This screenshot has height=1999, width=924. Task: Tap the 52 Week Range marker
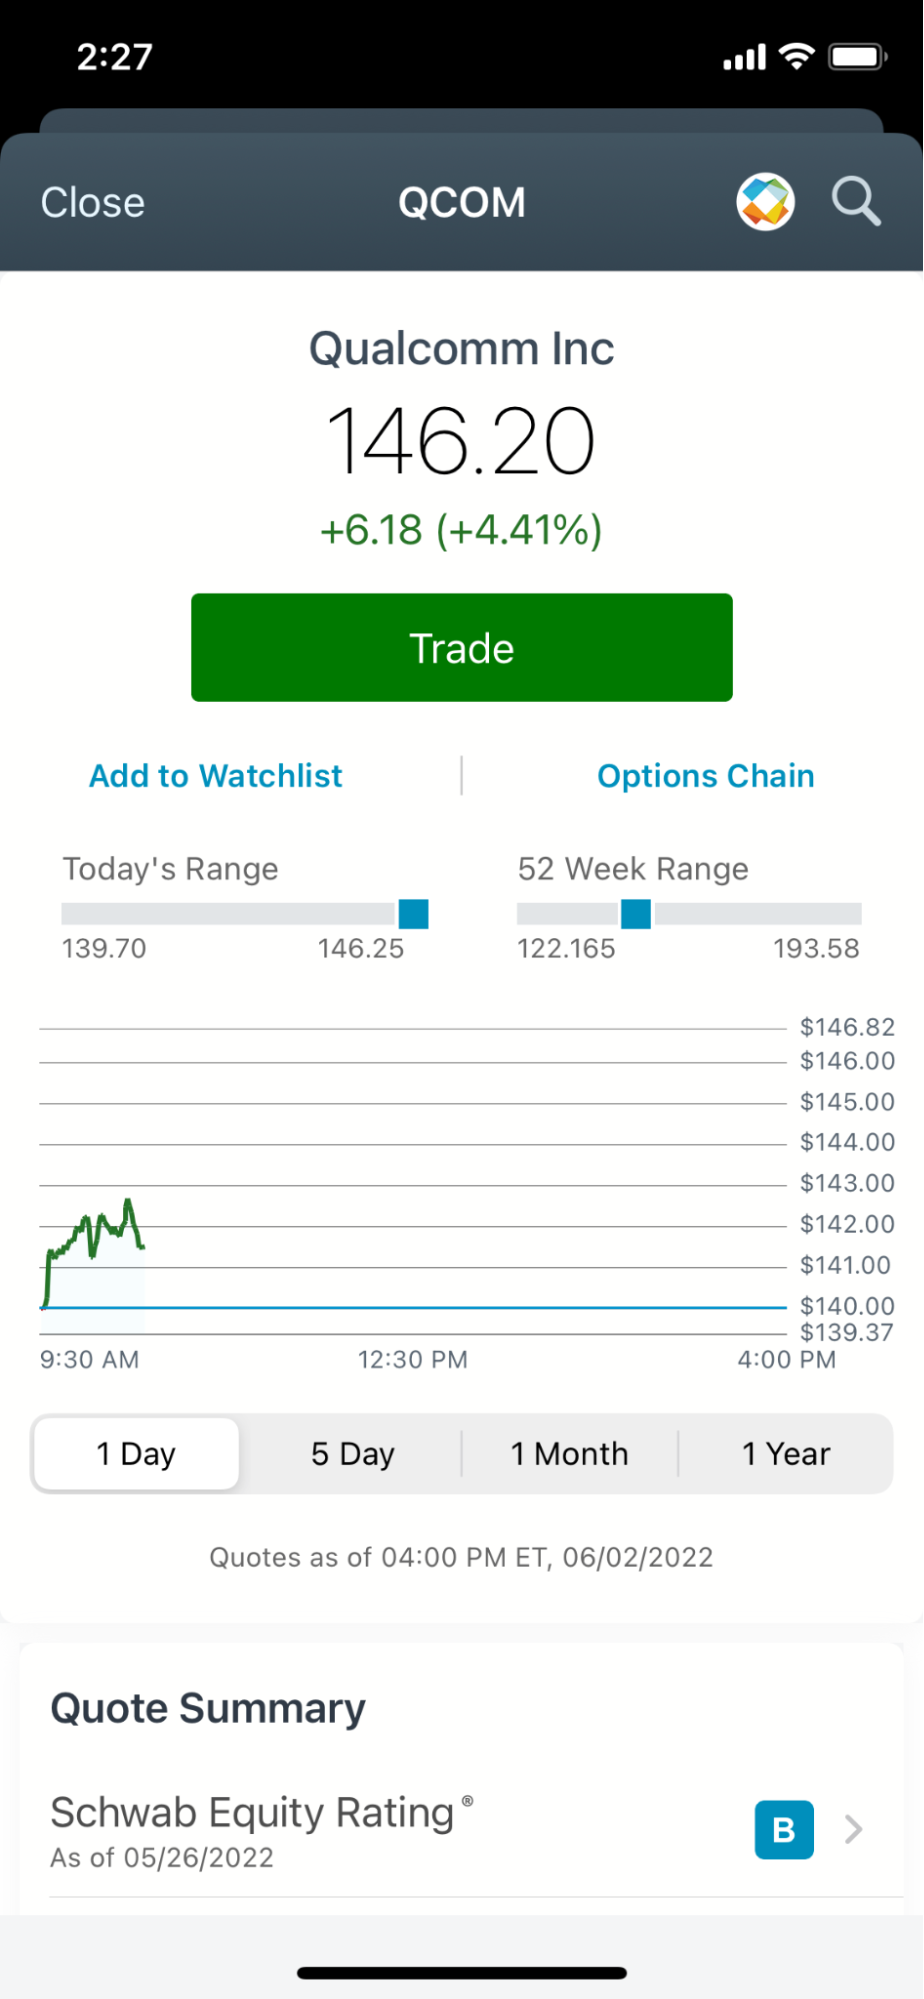tap(636, 914)
